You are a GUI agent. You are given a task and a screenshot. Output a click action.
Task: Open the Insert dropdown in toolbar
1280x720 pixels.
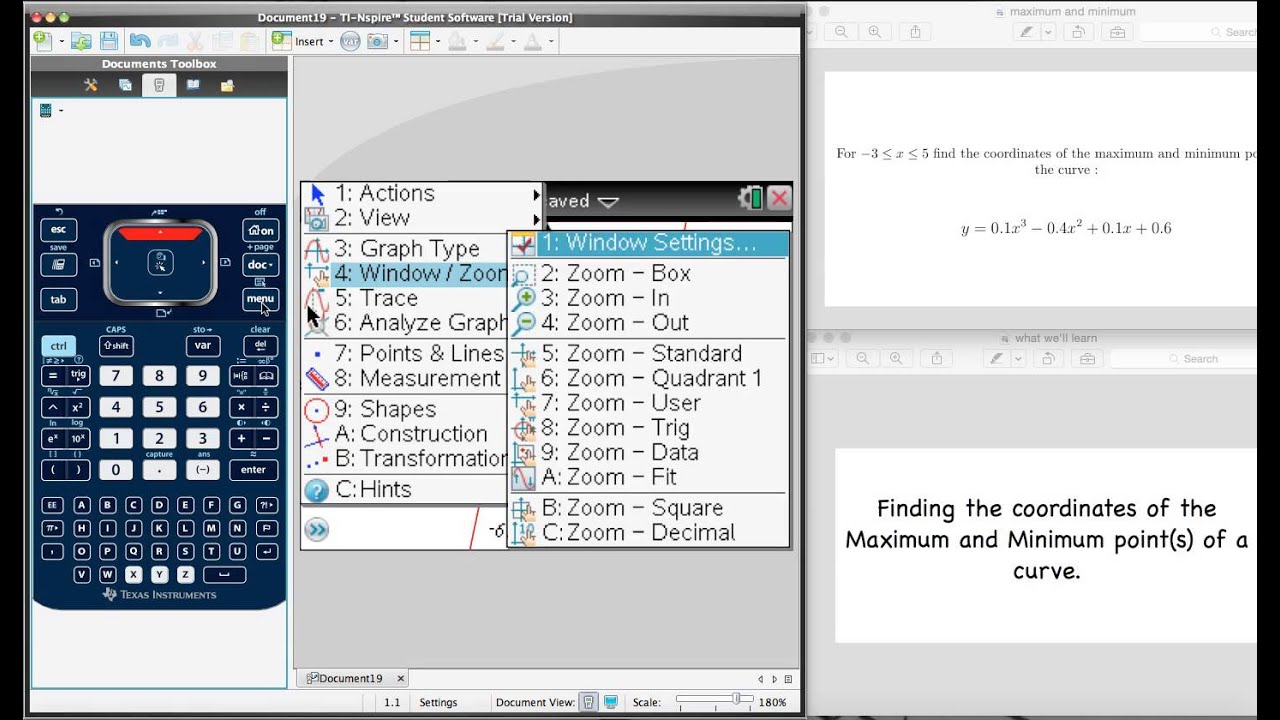(303, 41)
